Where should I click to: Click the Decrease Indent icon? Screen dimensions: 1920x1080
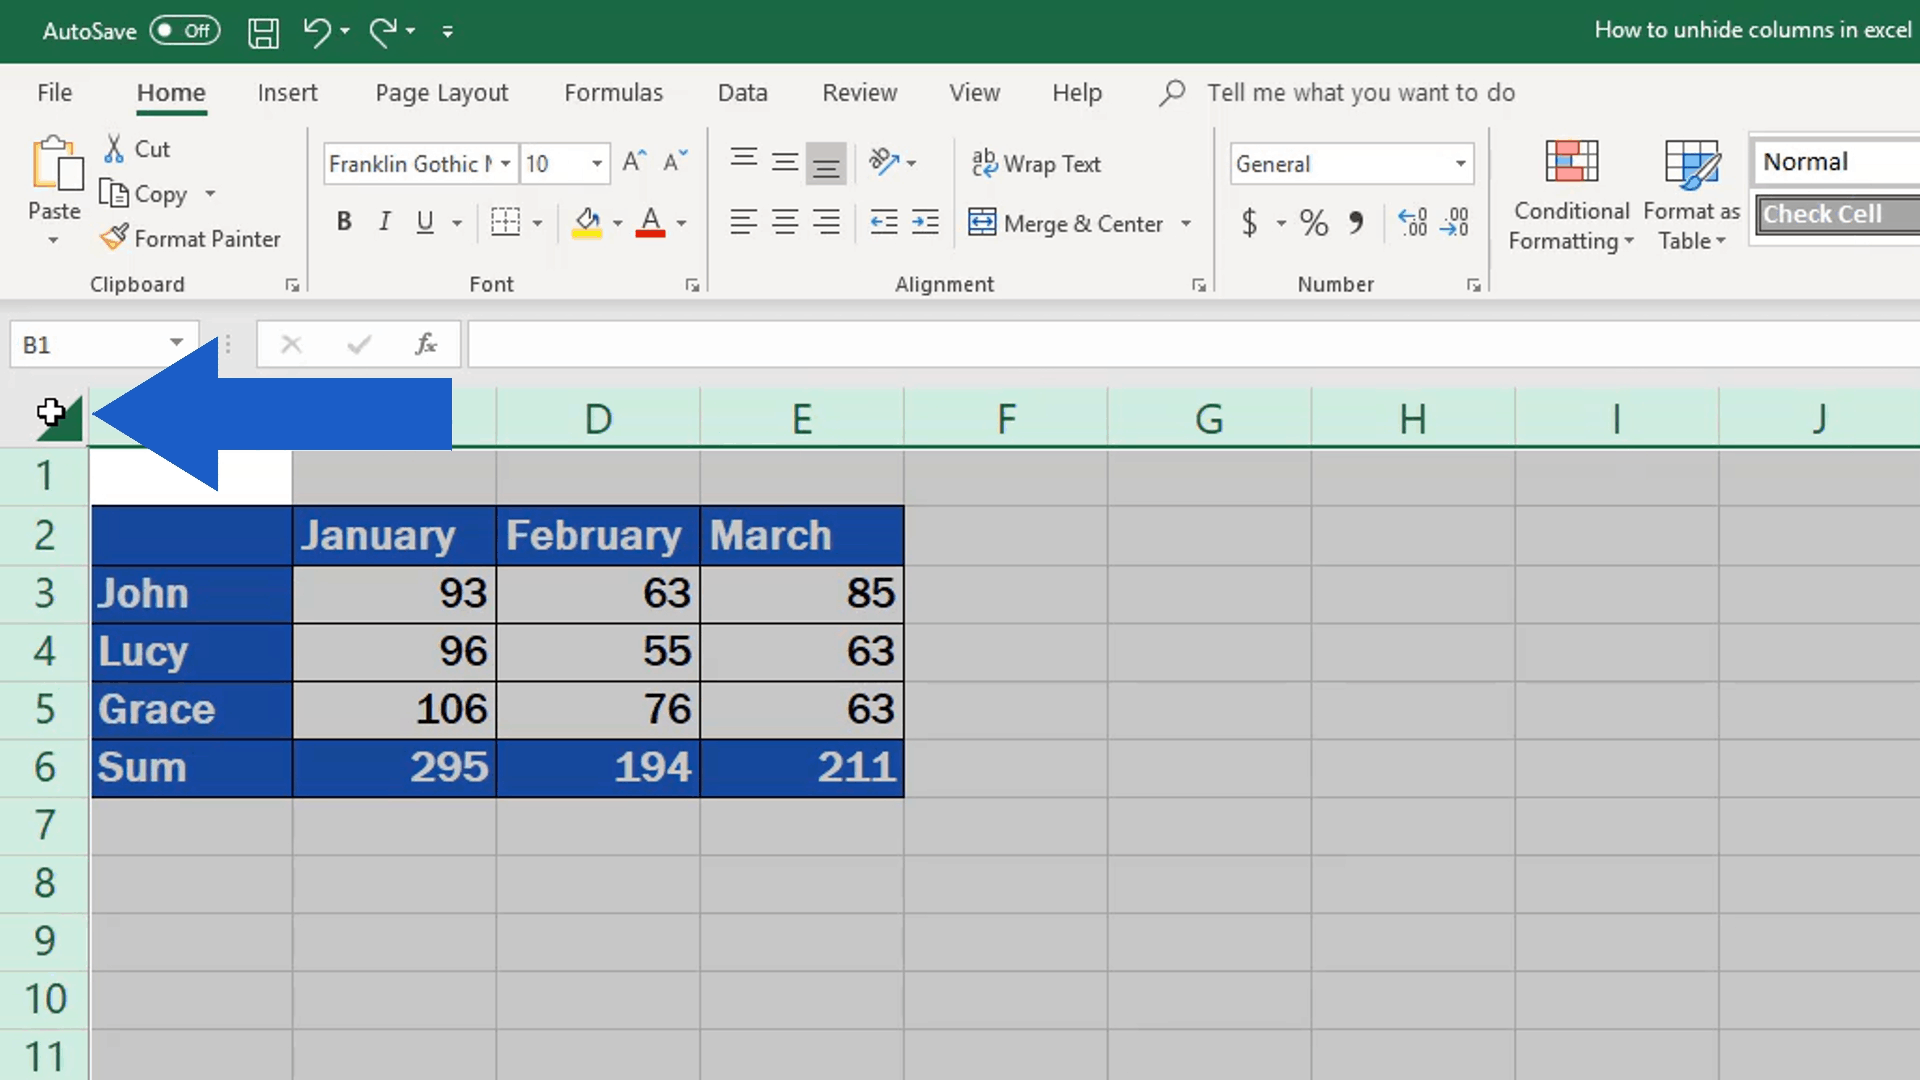tap(884, 222)
